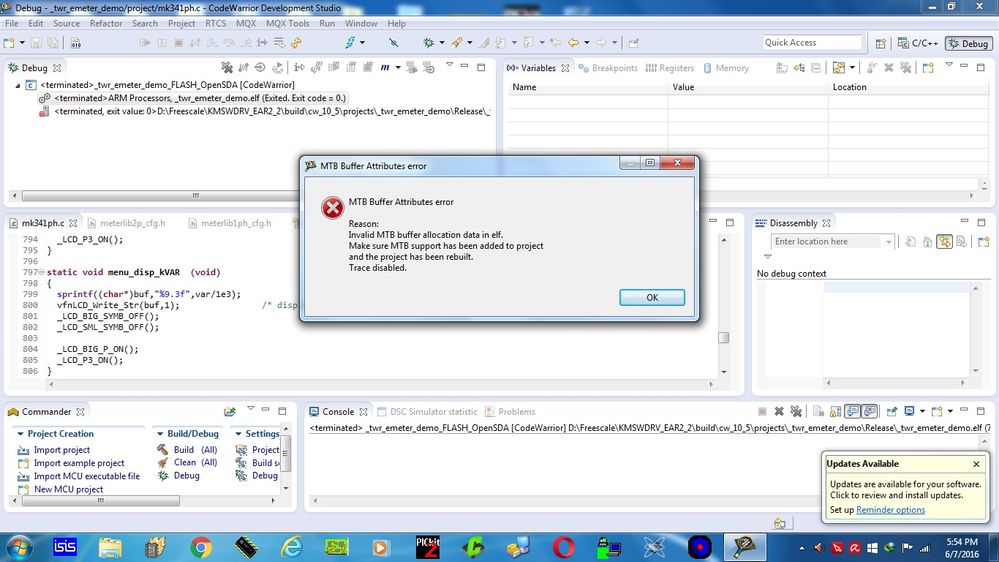Image resolution: width=999 pixels, height=562 pixels.
Task: Switch to the Debug perspective button
Action: coord(968,43)
